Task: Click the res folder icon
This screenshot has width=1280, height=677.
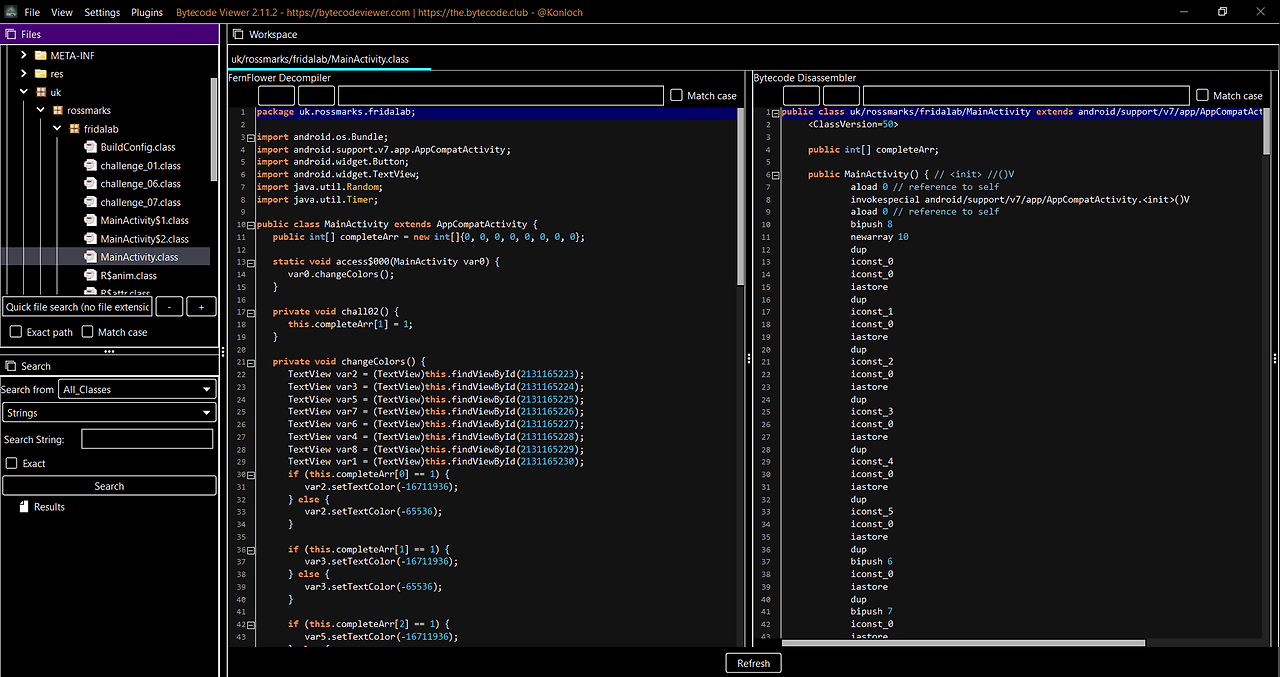Action: (x=41, y=74)
